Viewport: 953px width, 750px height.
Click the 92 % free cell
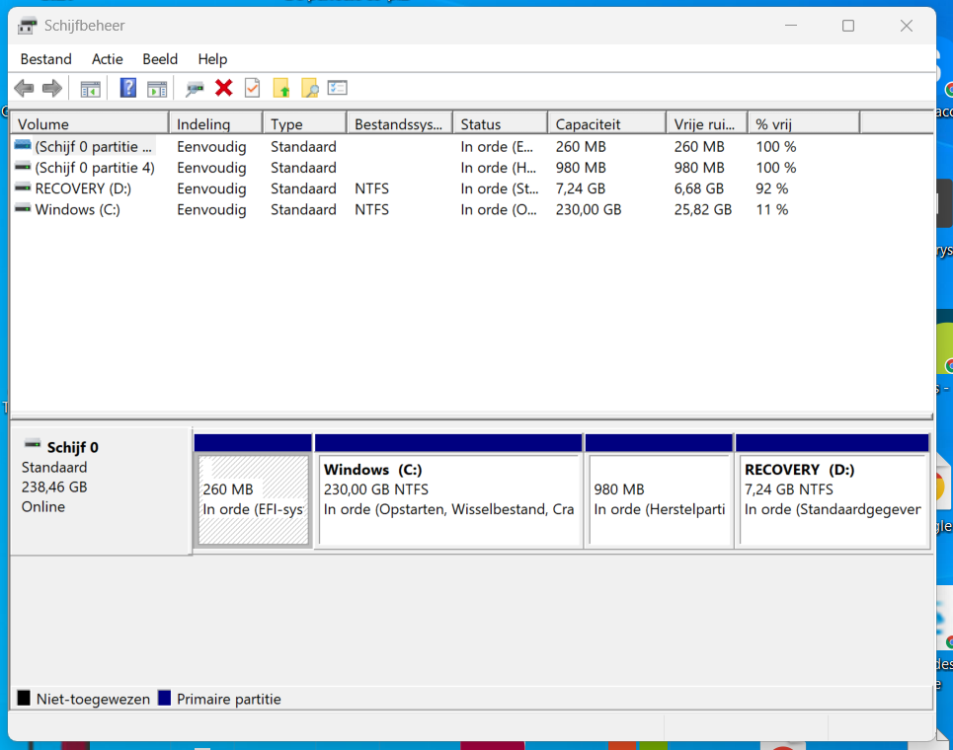click(772, 188)
